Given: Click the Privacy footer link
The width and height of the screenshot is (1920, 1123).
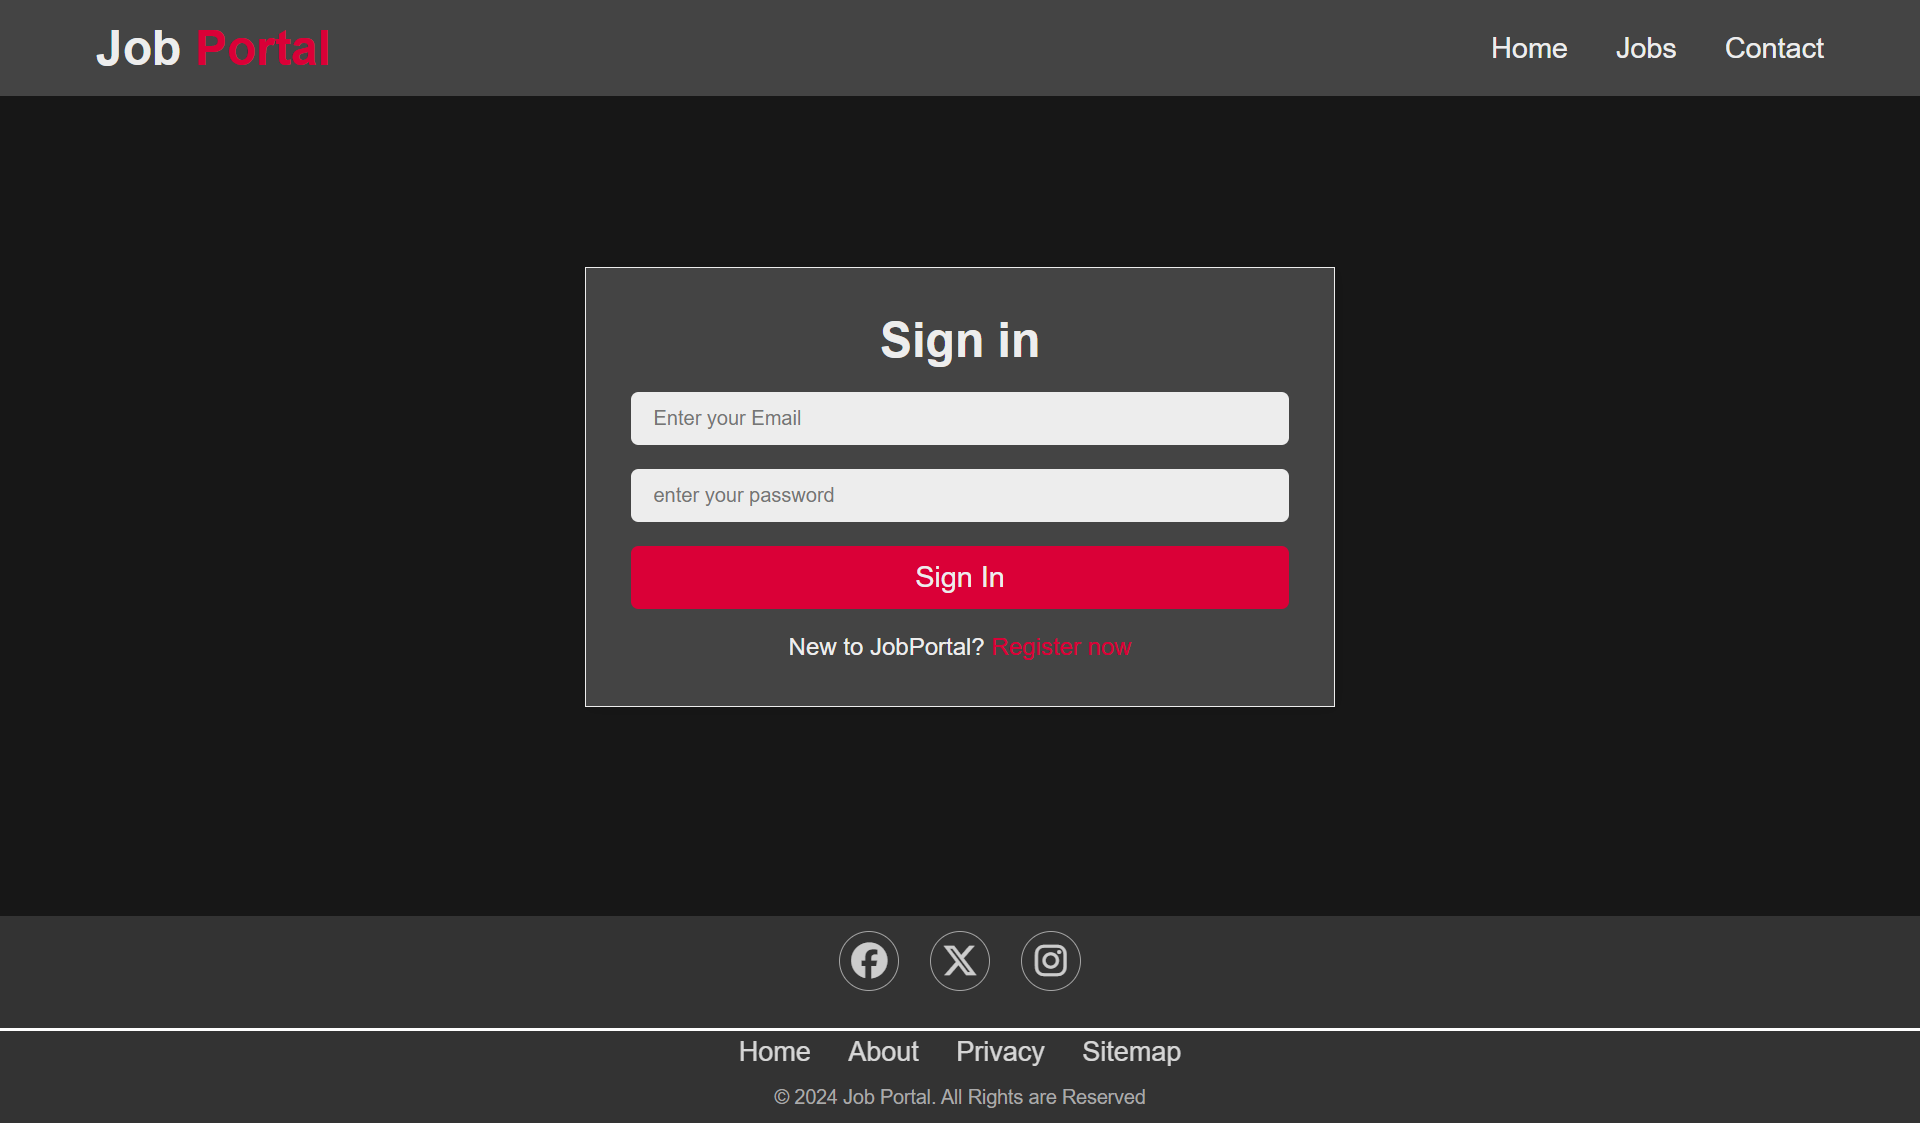Looking at the screenshot, I should click(x=999, y=1051).
